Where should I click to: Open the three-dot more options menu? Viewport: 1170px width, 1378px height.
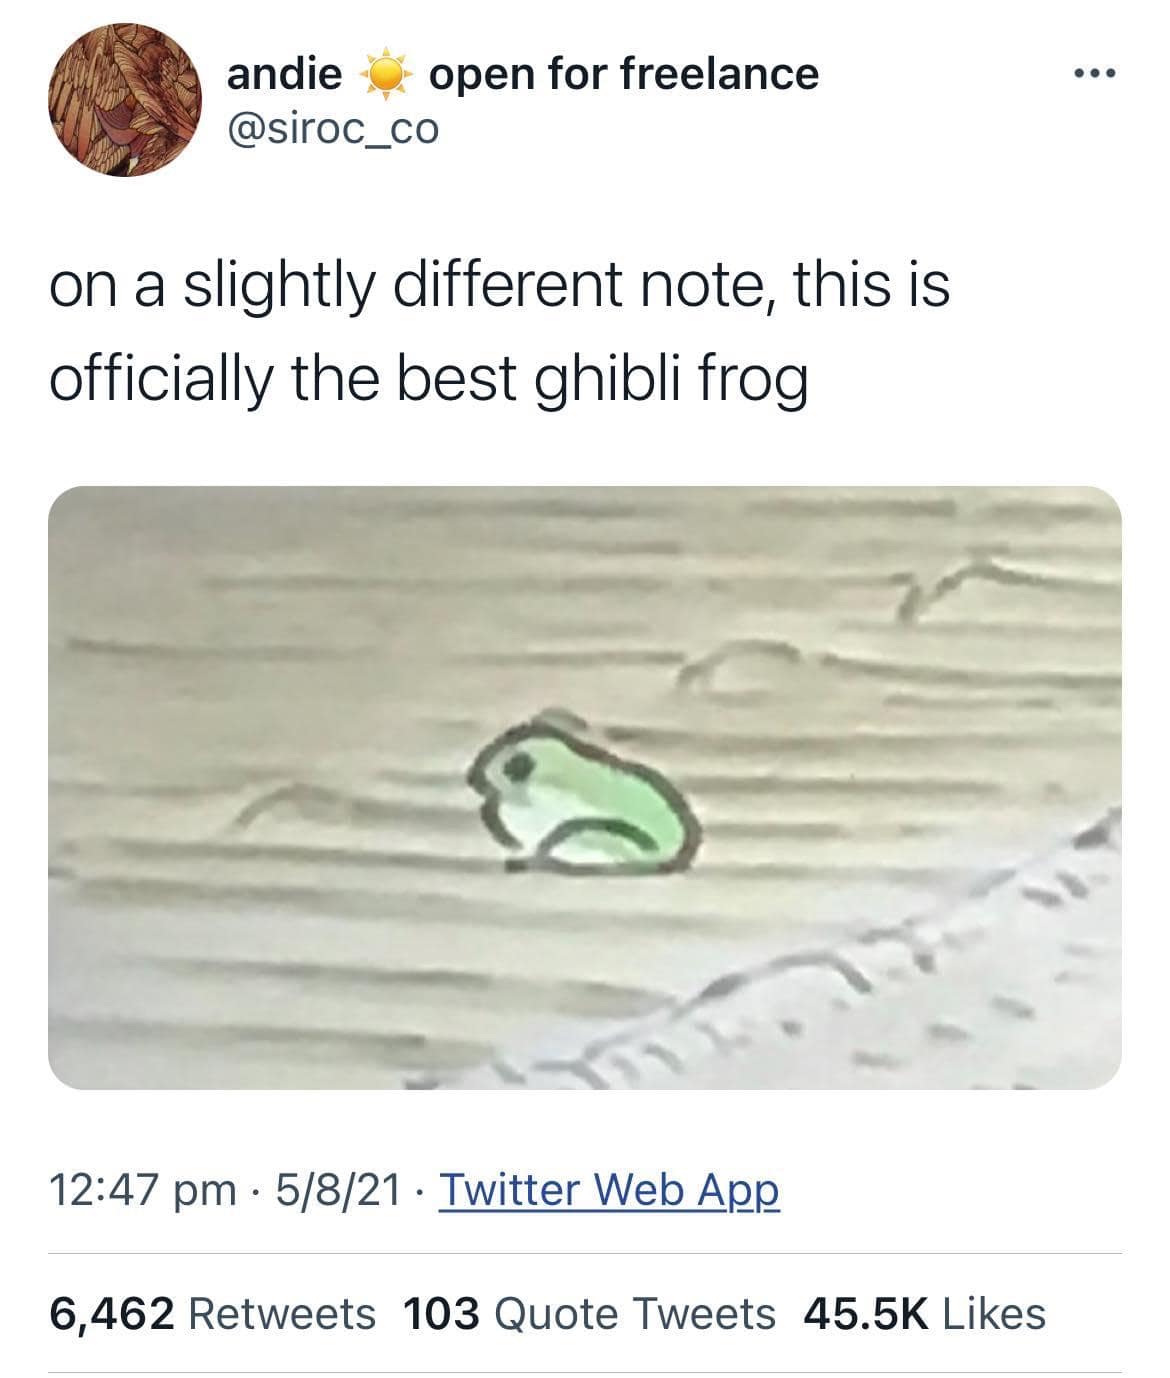pyautogui.click(x=1092, y=74)
